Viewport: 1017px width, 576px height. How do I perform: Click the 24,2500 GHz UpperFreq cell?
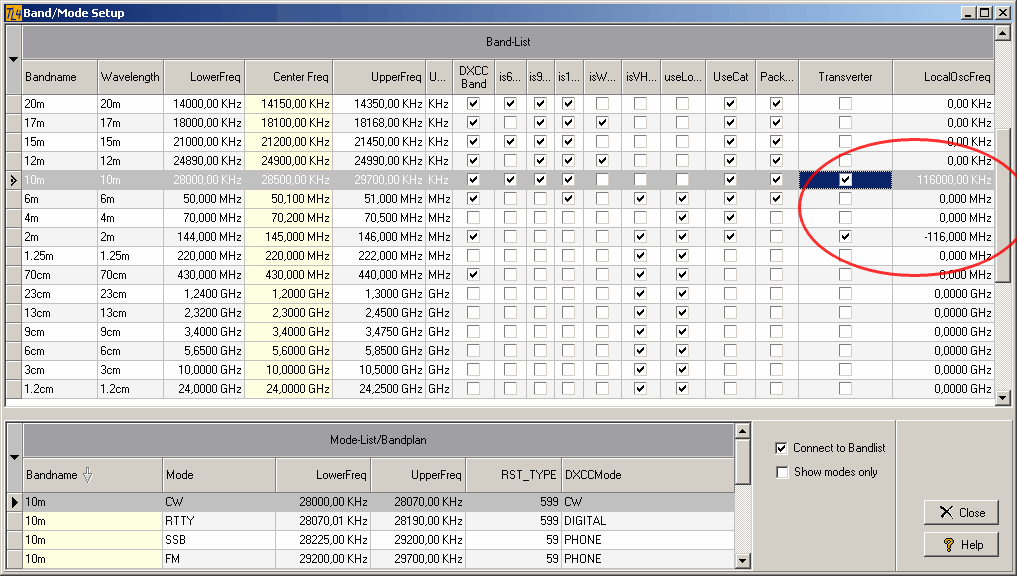(x=379, y=389)
